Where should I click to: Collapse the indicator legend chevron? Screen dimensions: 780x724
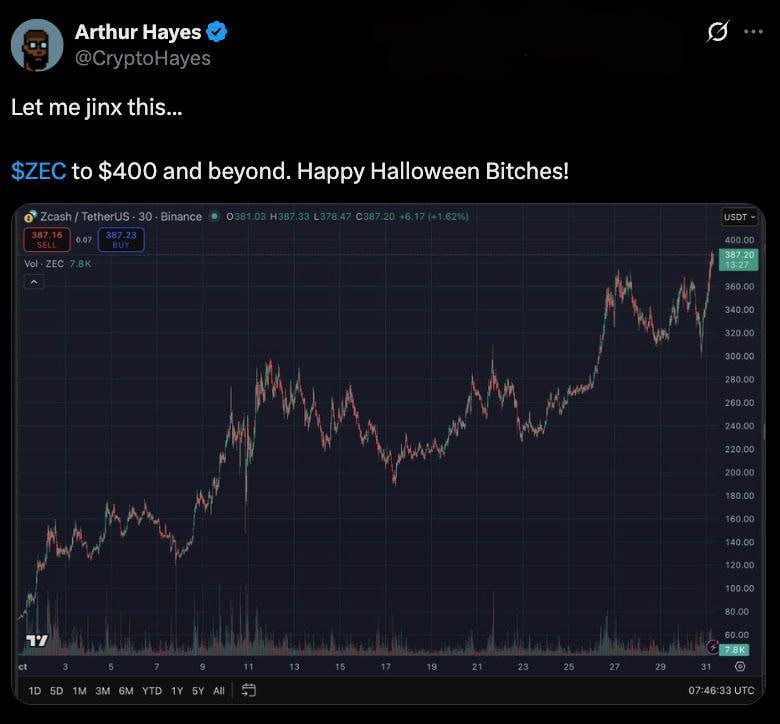[x=34, y=283]
